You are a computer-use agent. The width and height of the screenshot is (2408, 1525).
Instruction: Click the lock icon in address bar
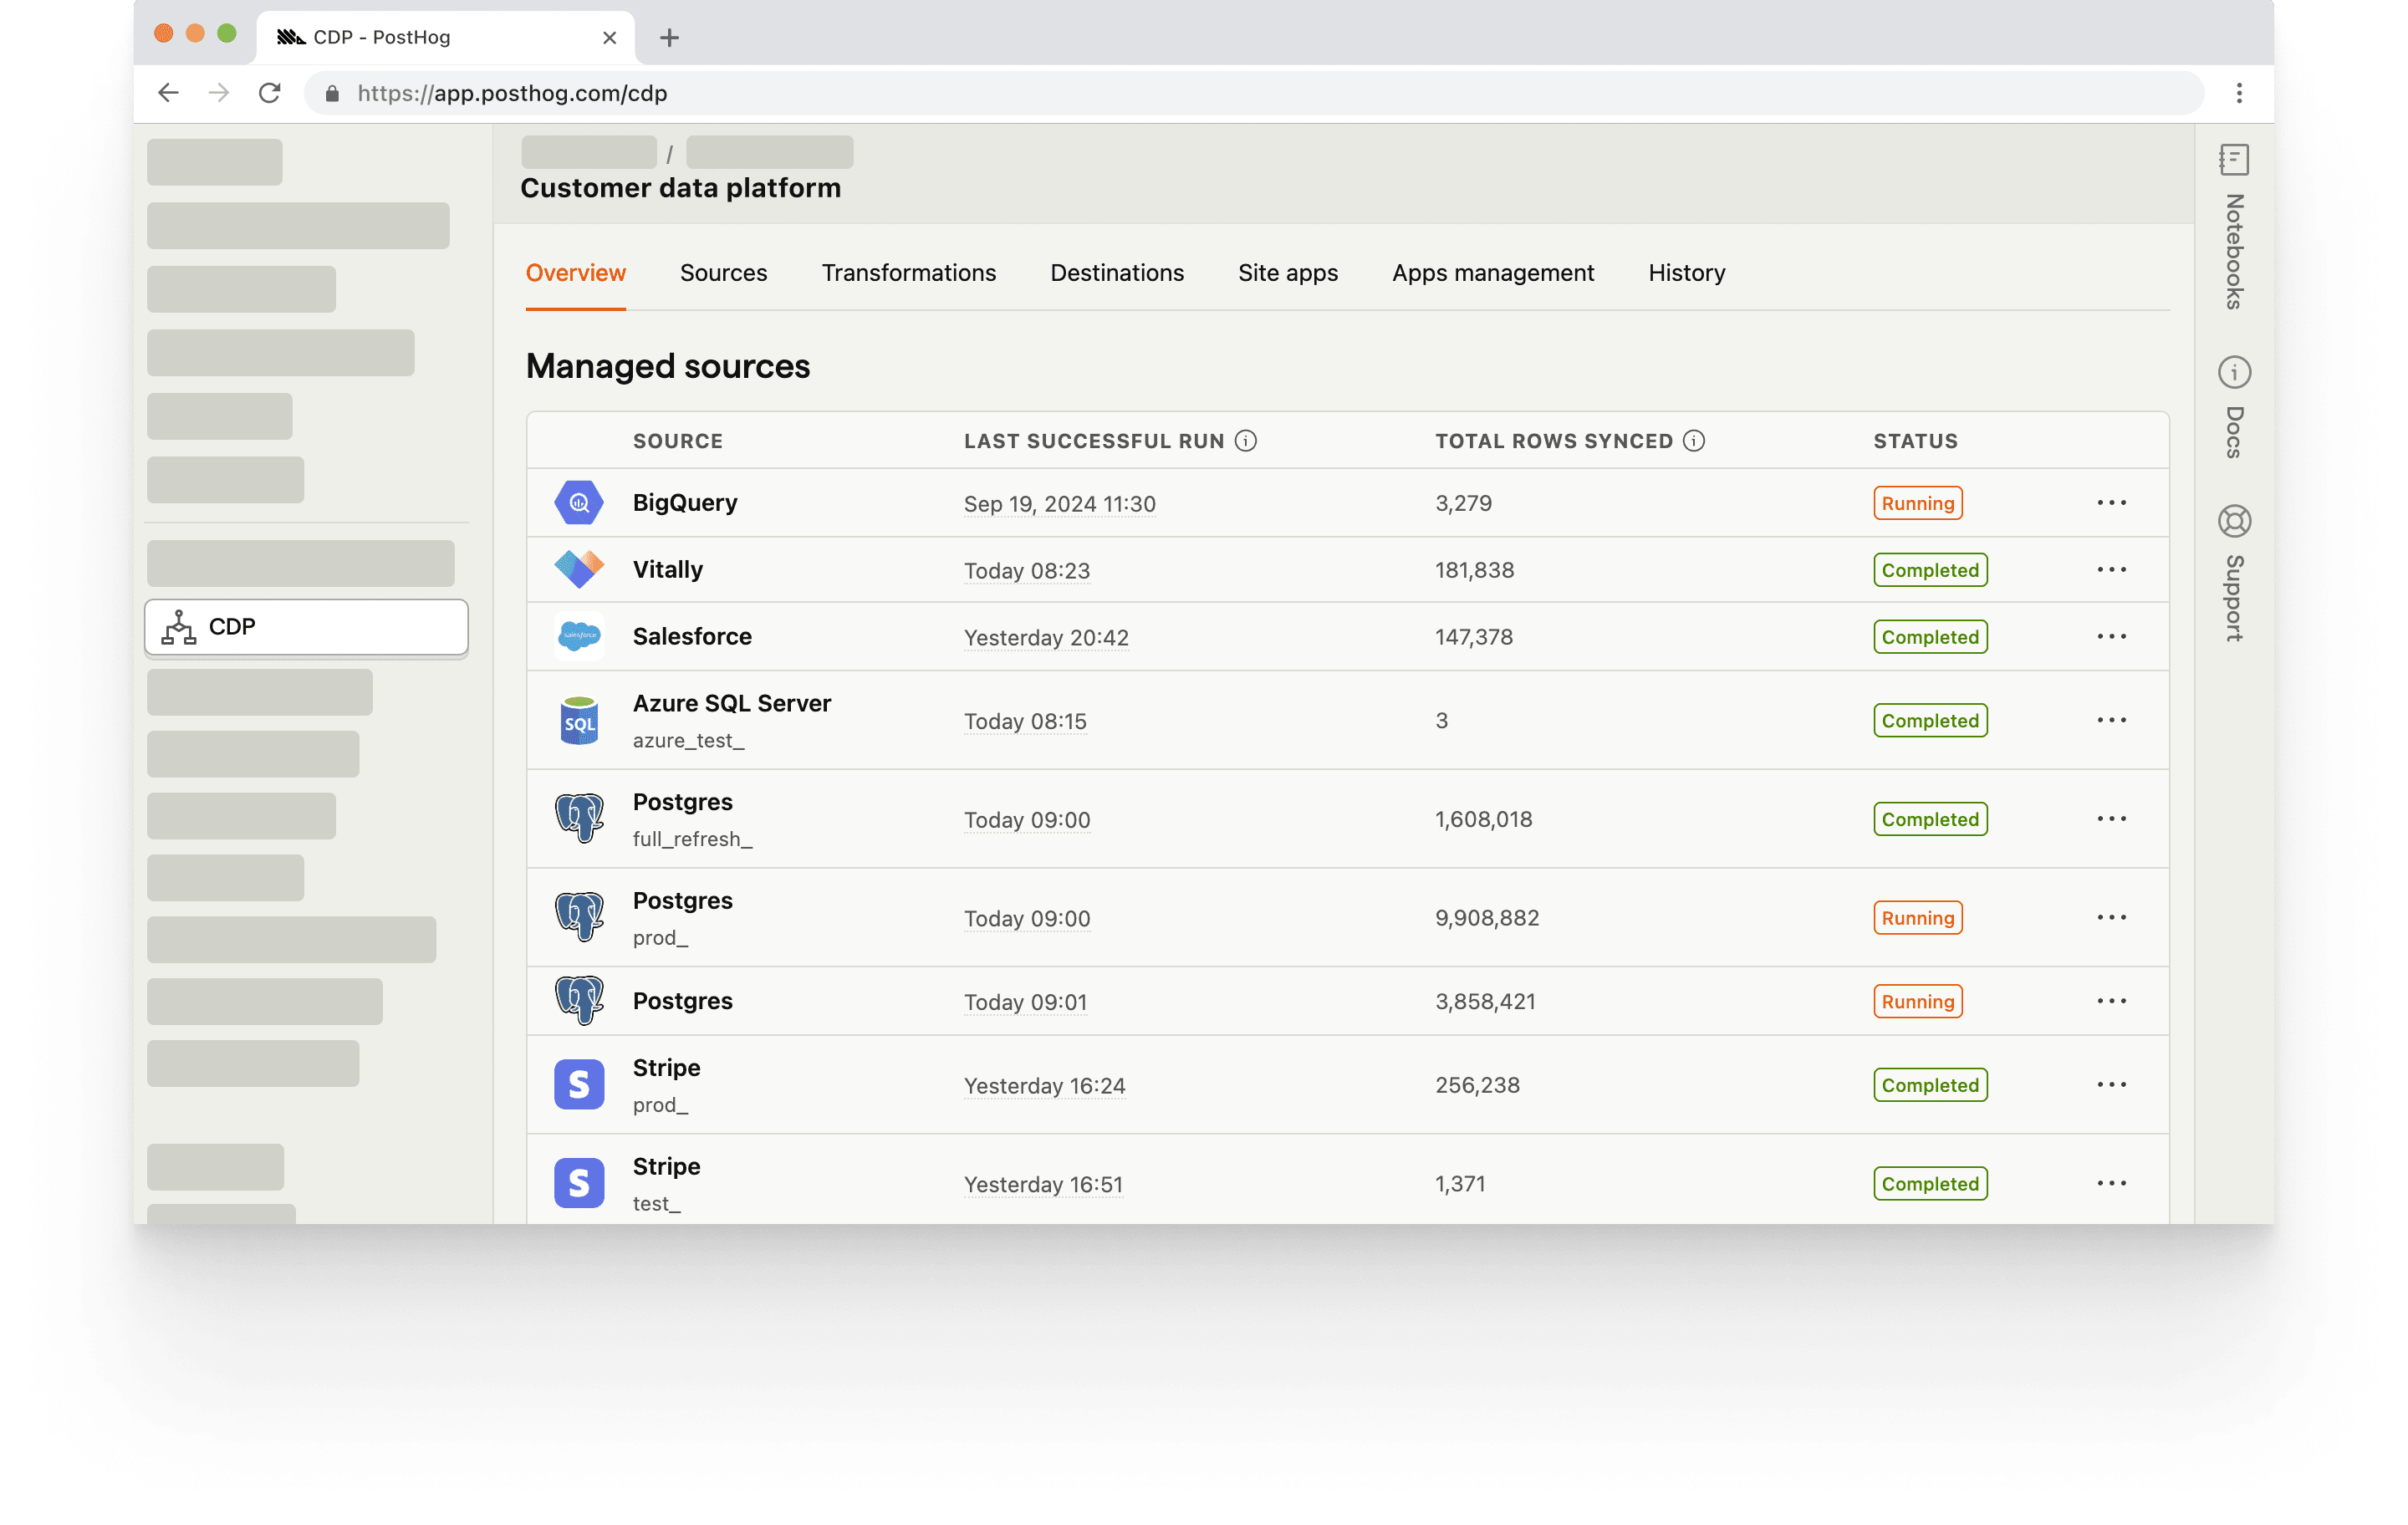click(x=333, y=93)
